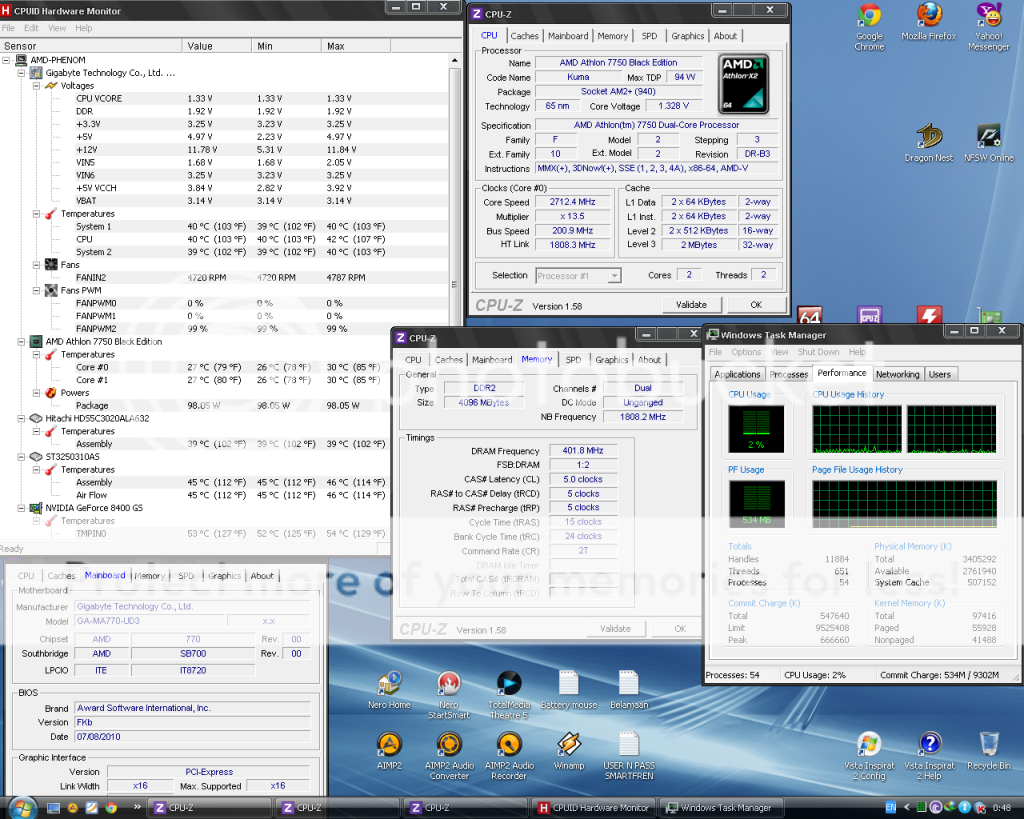This screenshot has width=1024, height=819.
Task: Click Hardware Monitor scrollbar up arrow
Action: point(455,61)
